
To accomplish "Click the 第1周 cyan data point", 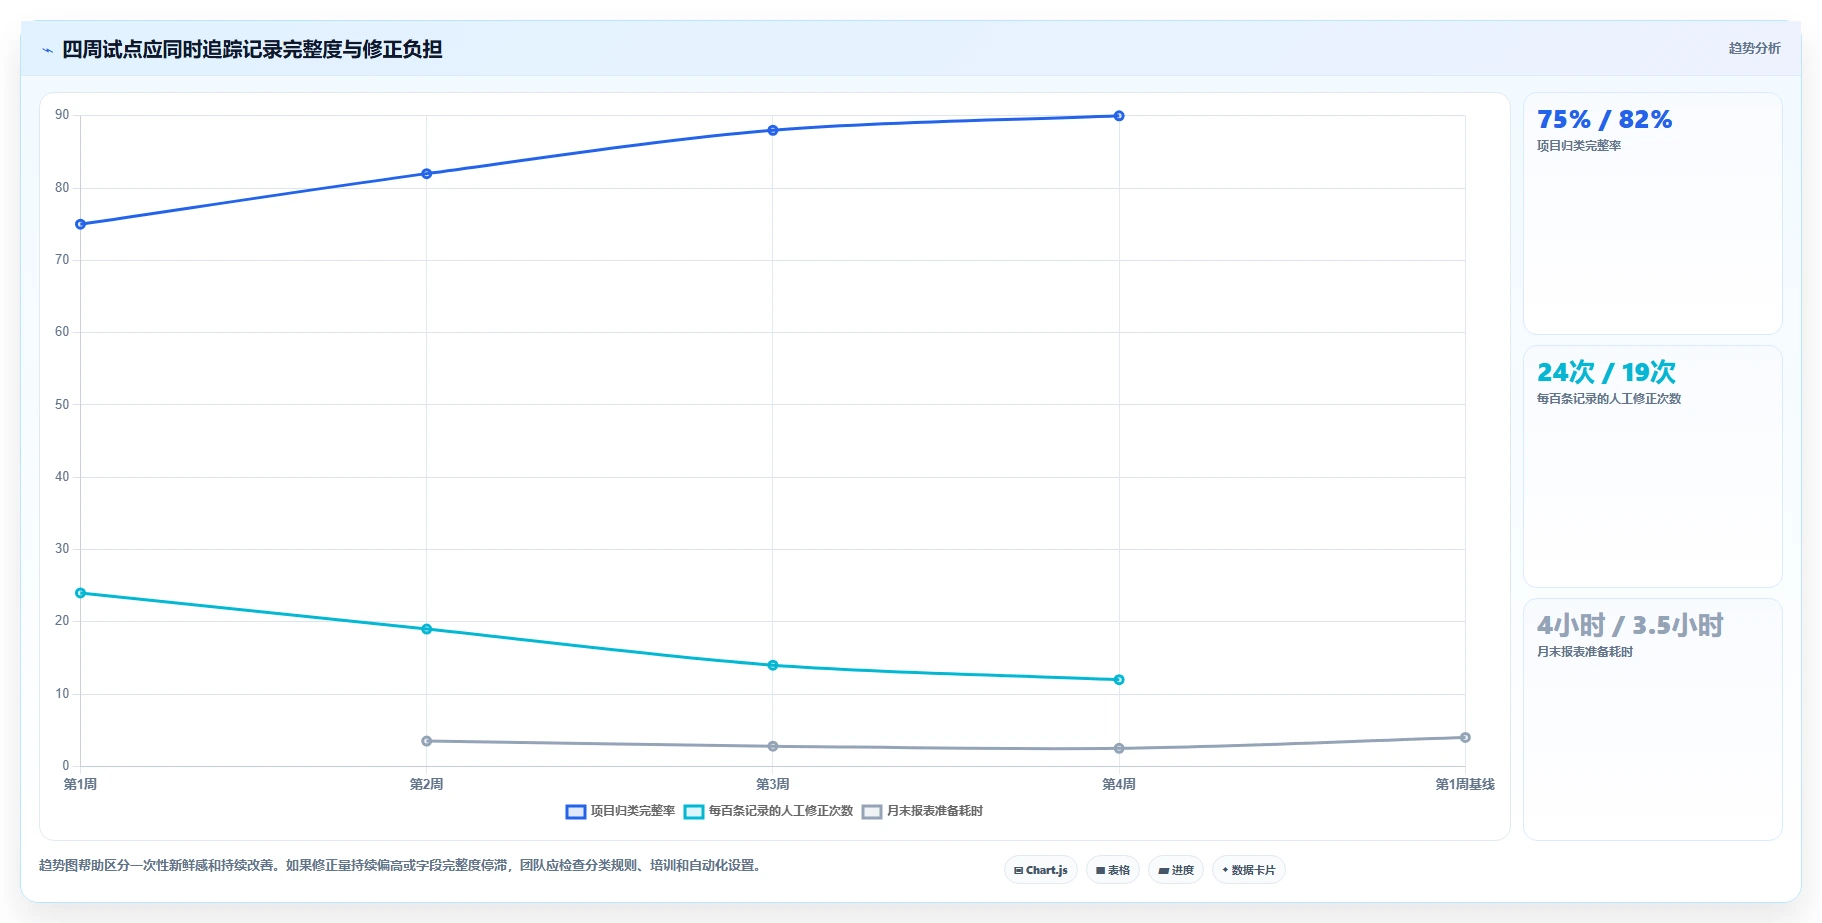I will [81, 593].
